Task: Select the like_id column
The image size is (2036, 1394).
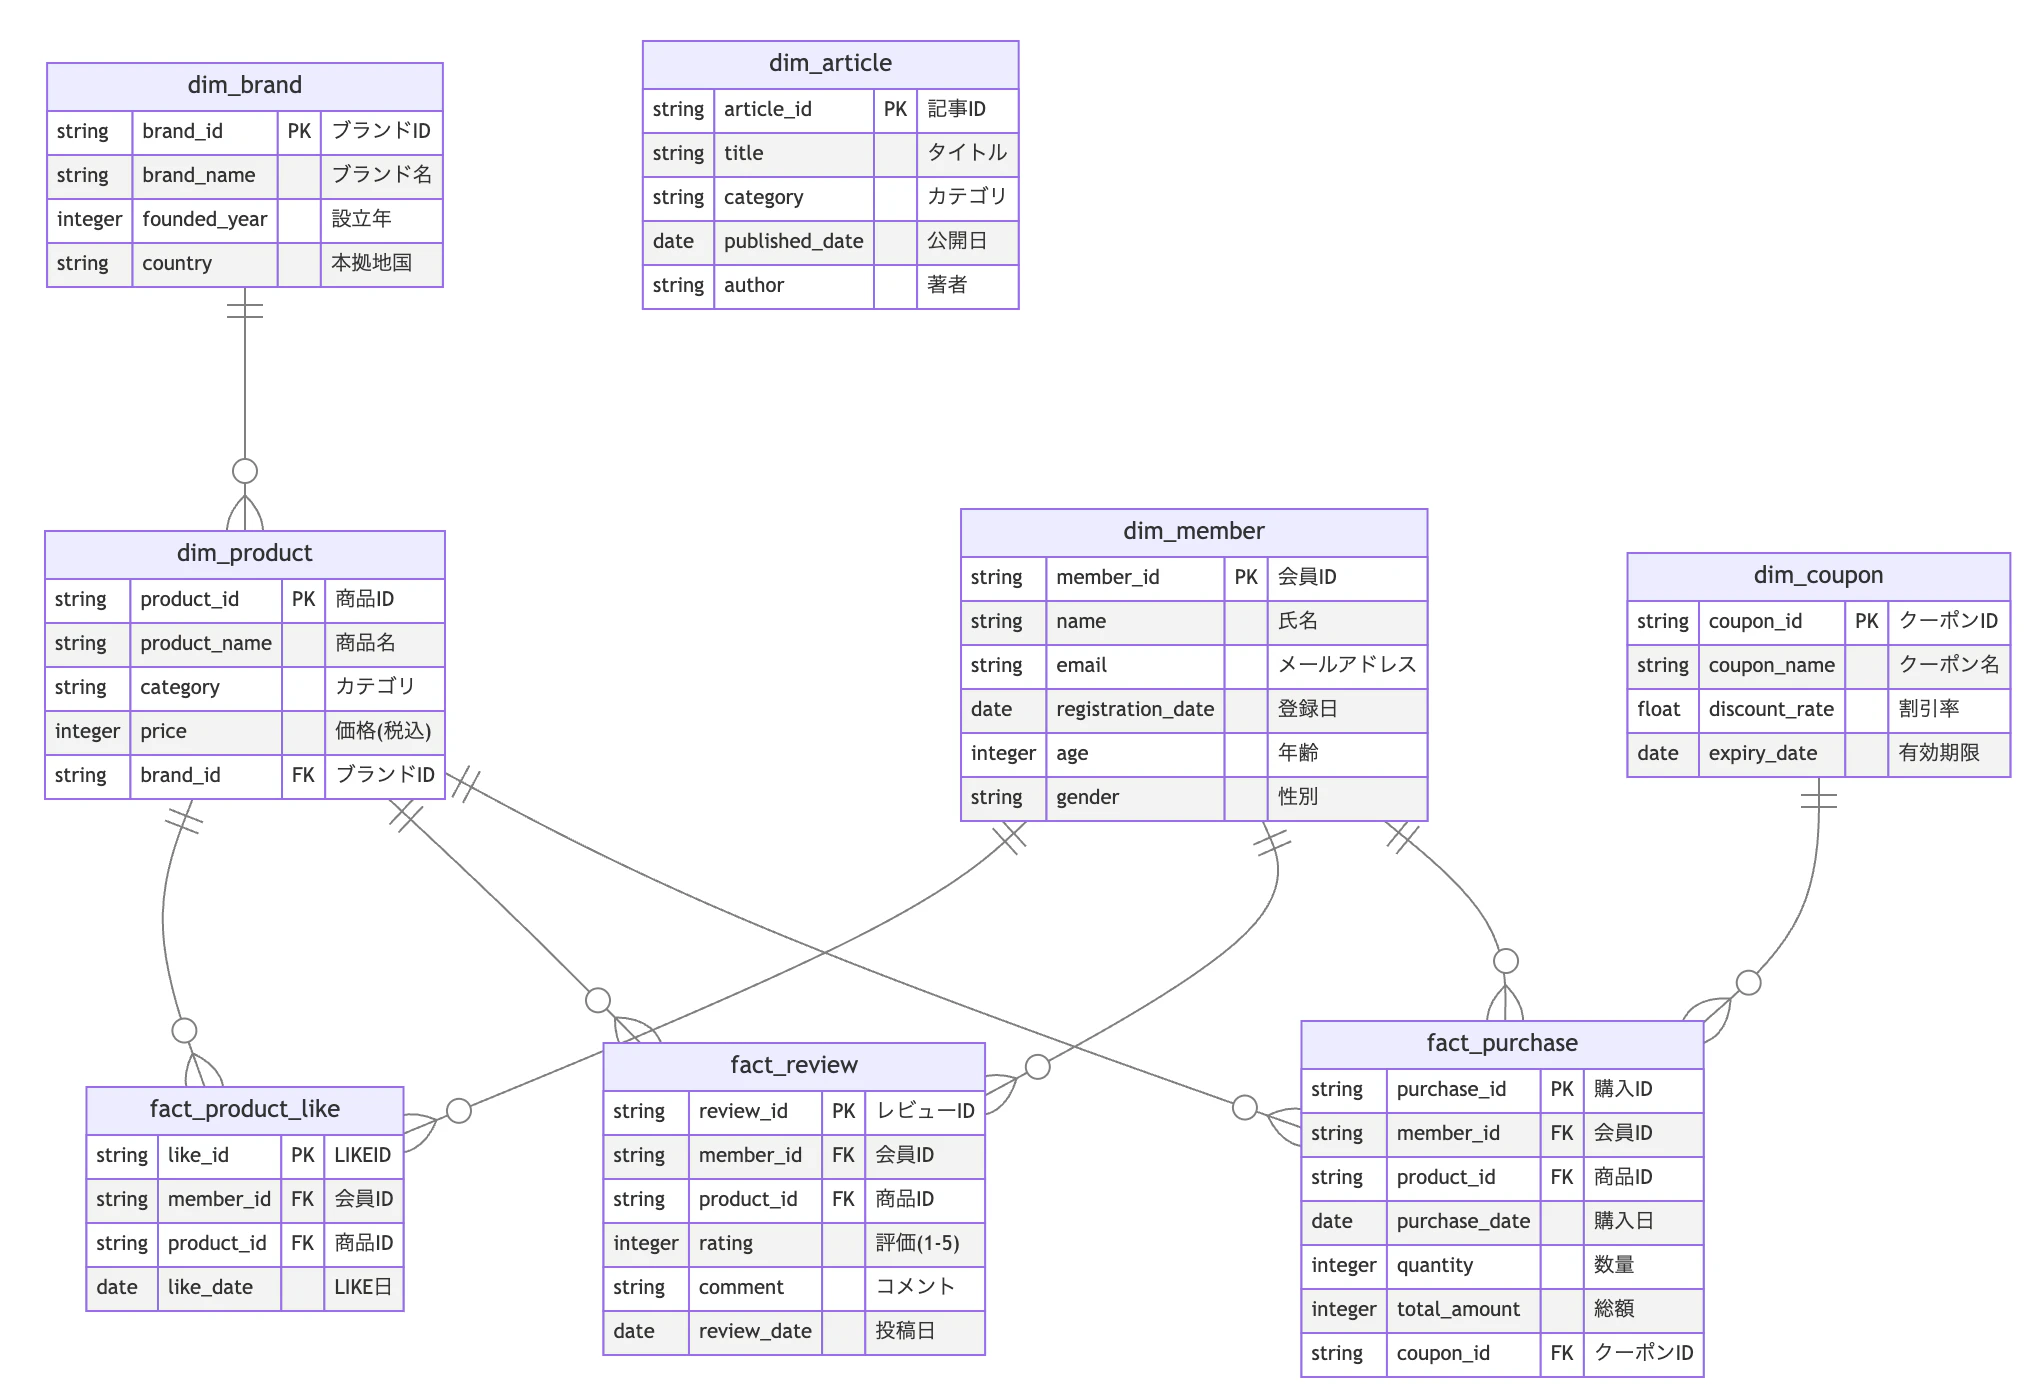Action: pos(219,1155)
